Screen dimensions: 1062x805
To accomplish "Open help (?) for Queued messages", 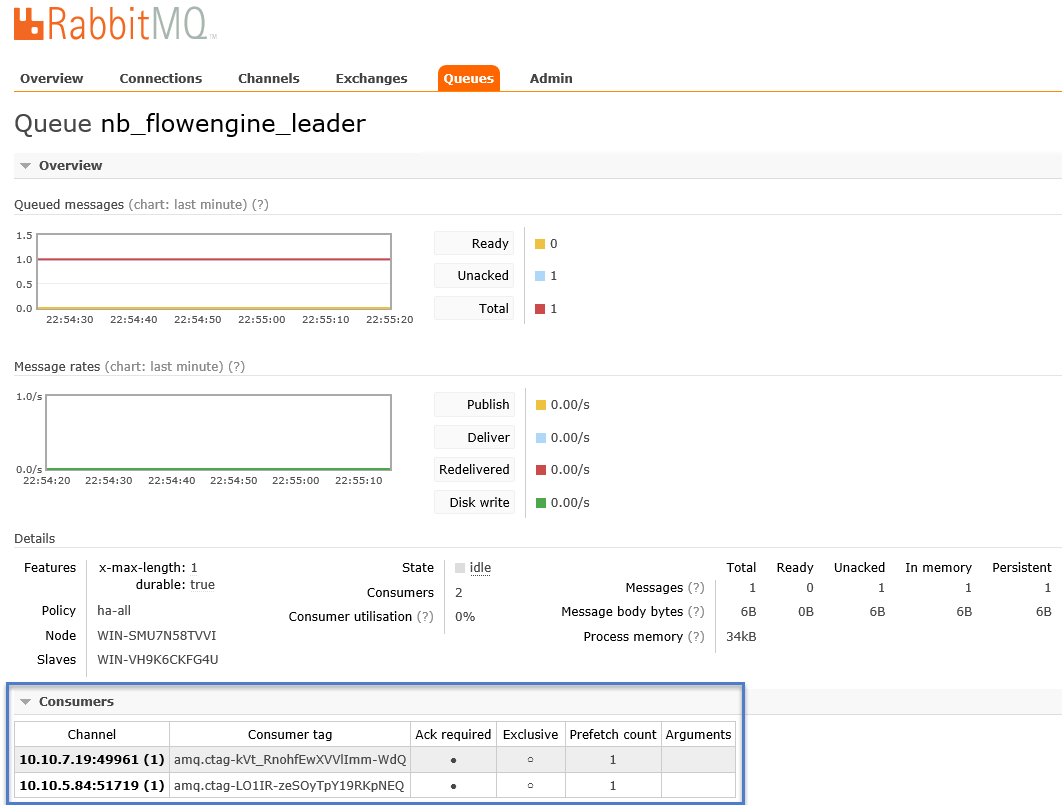I will (x=260, y=204).
